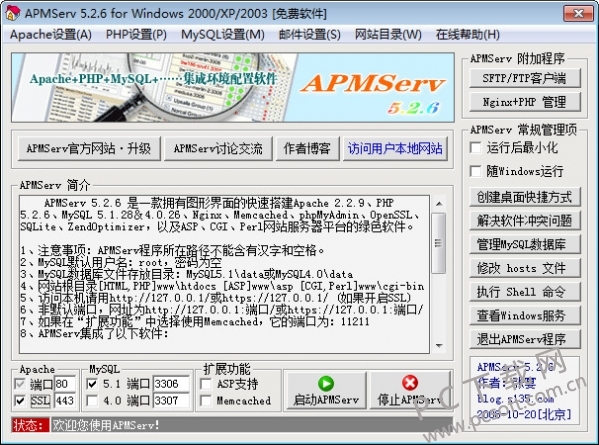This screenshot has width=599, height=445.
Task: Toggle the Apache 端口 checkbox
Action: (x=19, y=384)
